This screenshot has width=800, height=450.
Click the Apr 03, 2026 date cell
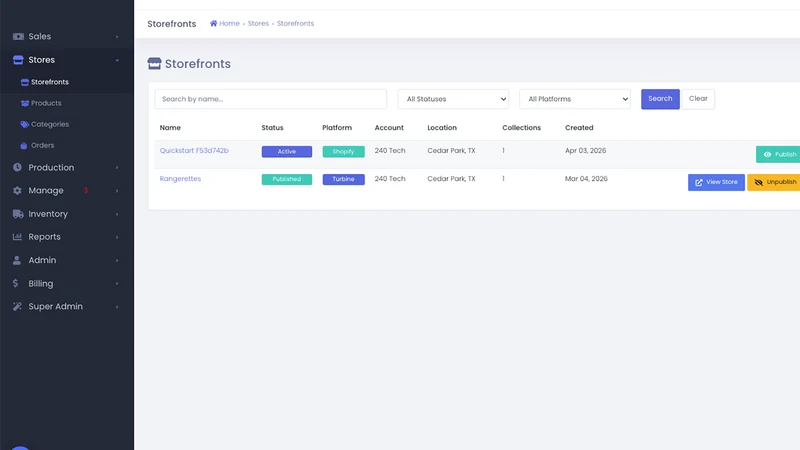[585, 151]
